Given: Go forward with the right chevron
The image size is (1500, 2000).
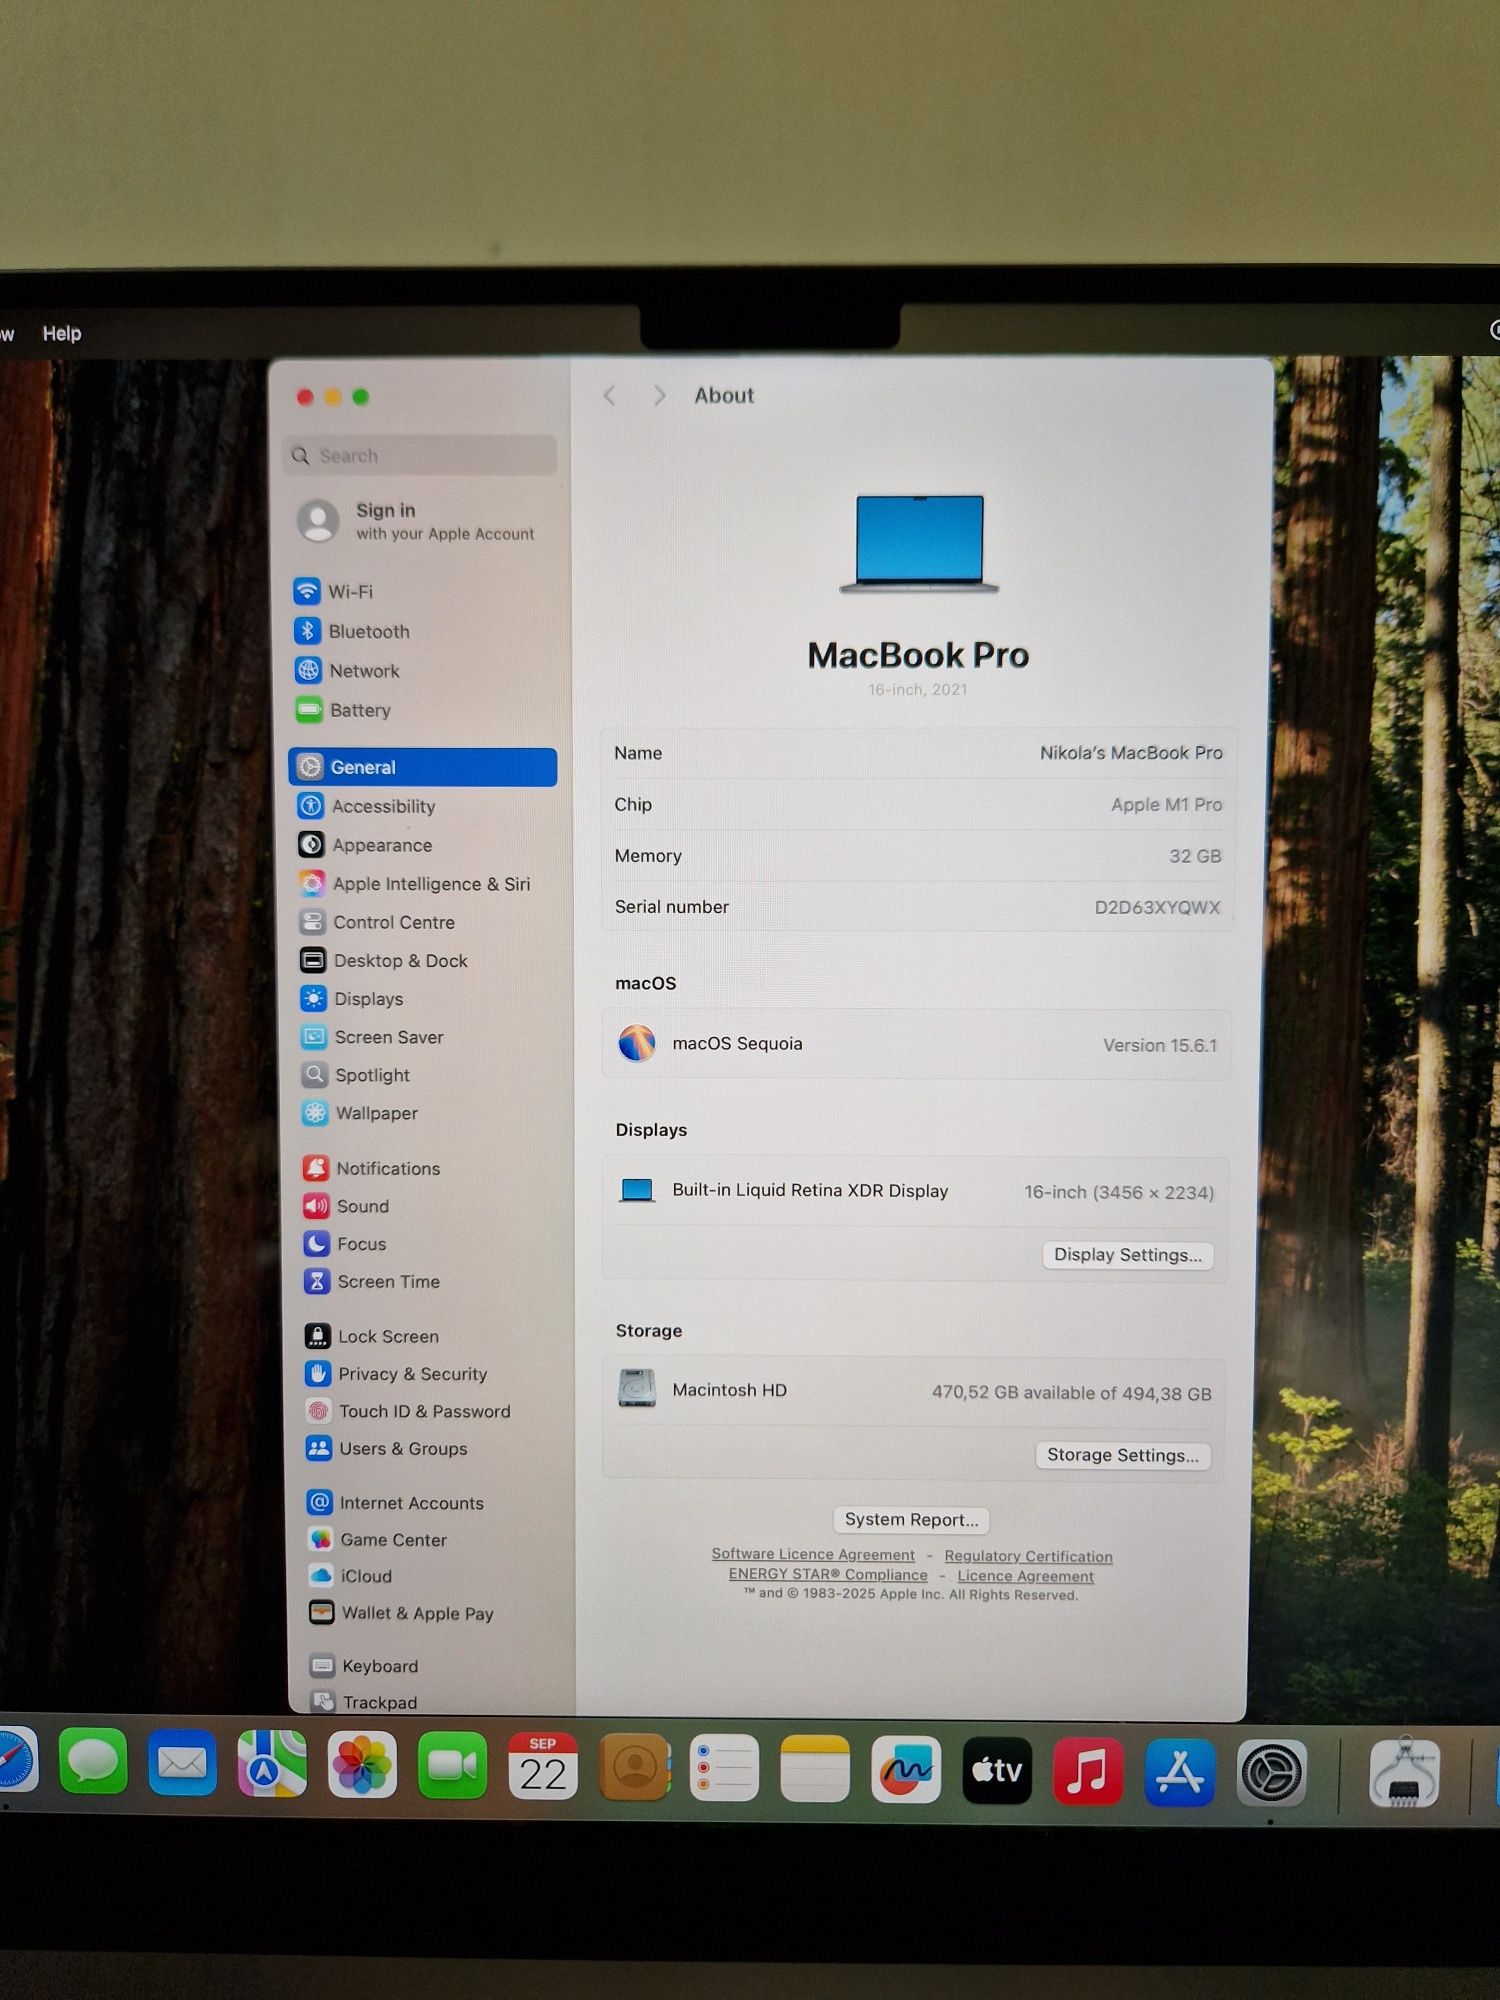Looking at the screenshot, I should click(659, 396).
